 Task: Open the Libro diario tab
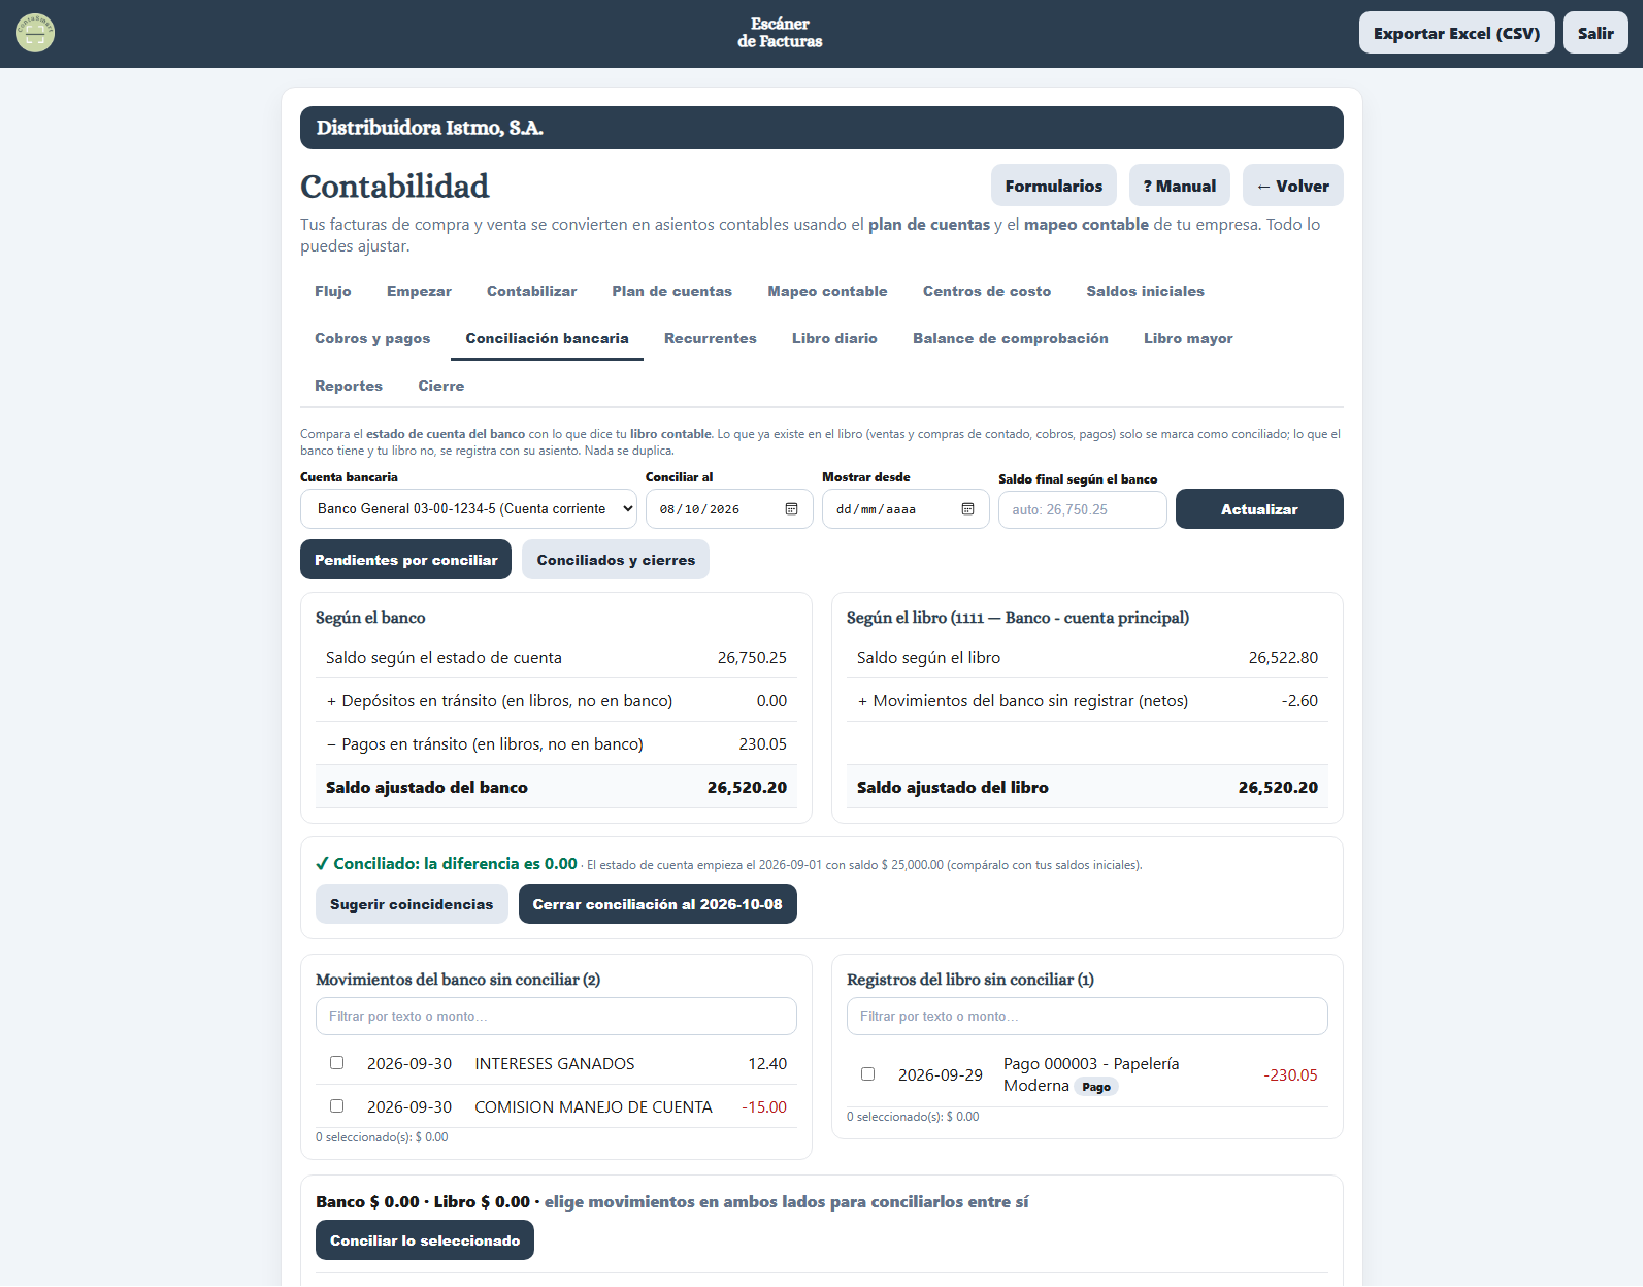pyautogui.click(x=835, y=338)
